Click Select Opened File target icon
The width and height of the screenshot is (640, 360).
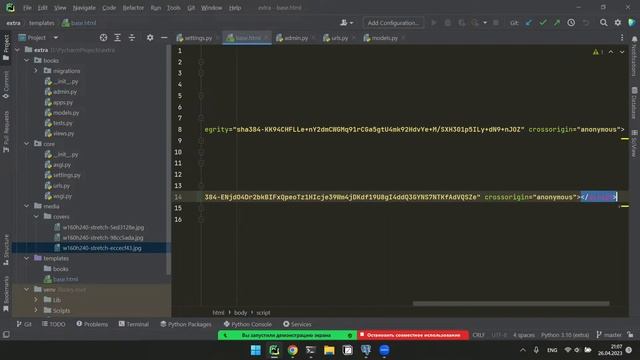pyautogui.click(x=103, y=38)
